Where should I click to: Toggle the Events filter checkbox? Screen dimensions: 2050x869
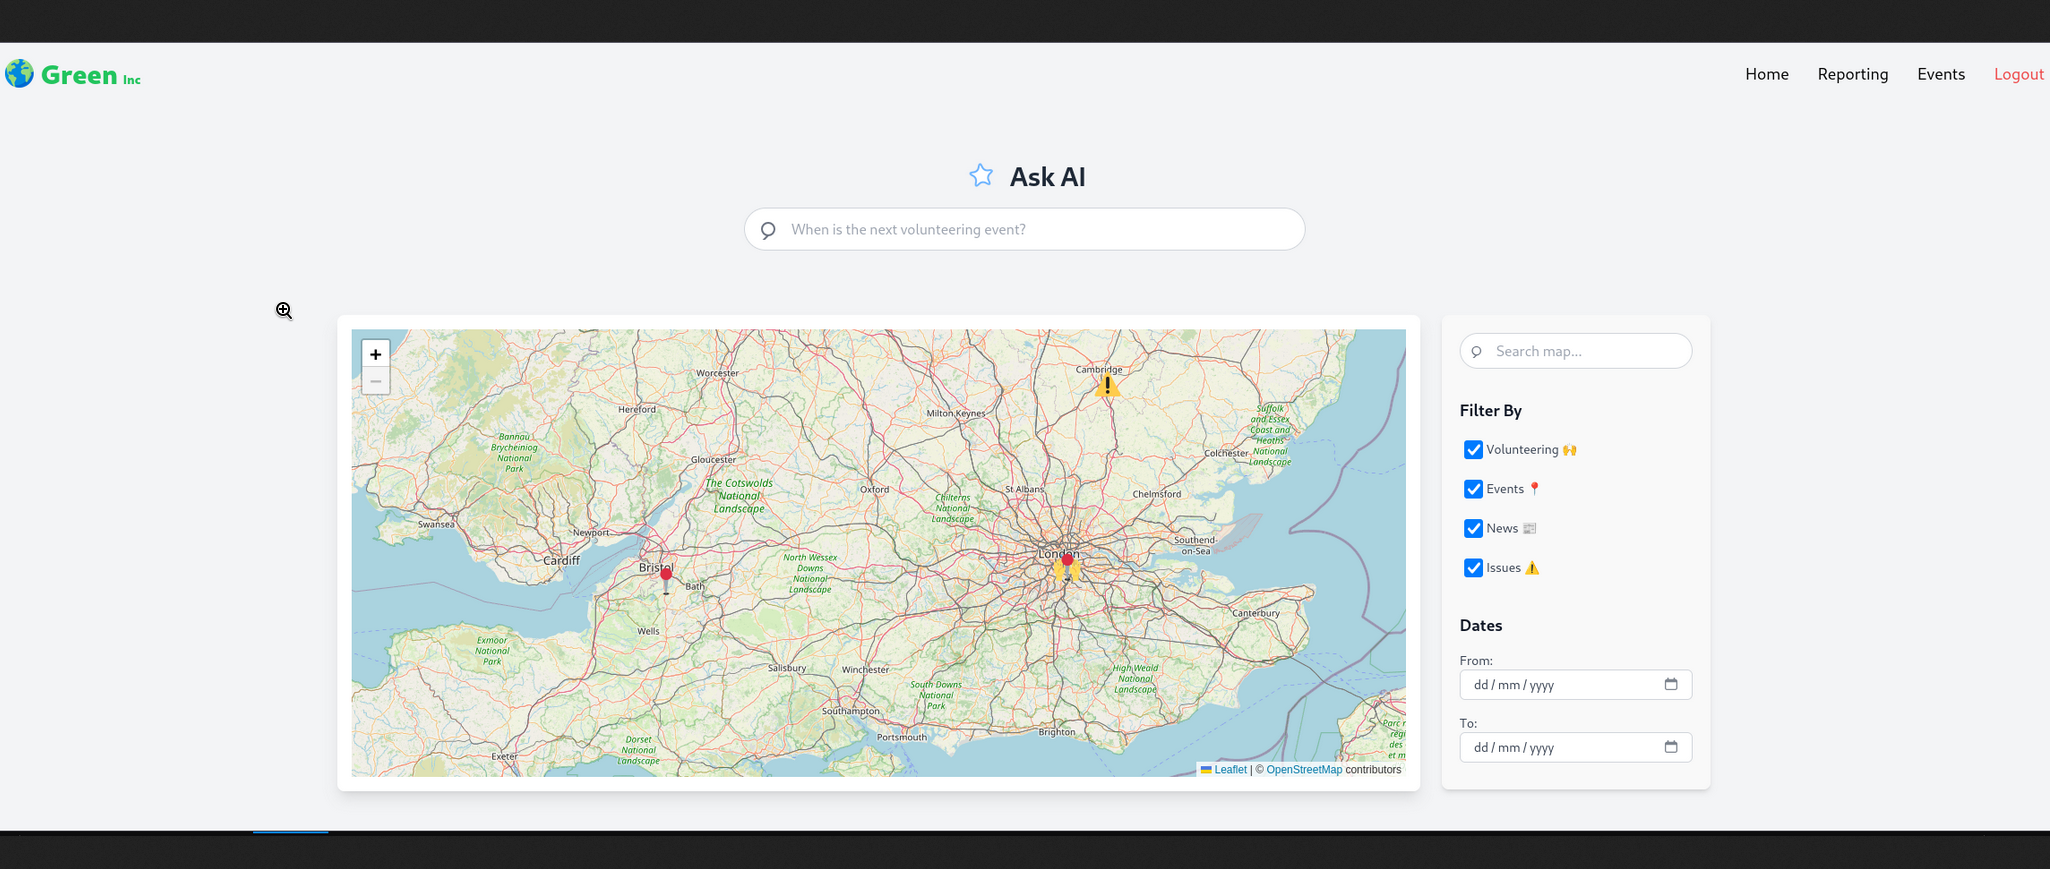[x=1473, y=489]
